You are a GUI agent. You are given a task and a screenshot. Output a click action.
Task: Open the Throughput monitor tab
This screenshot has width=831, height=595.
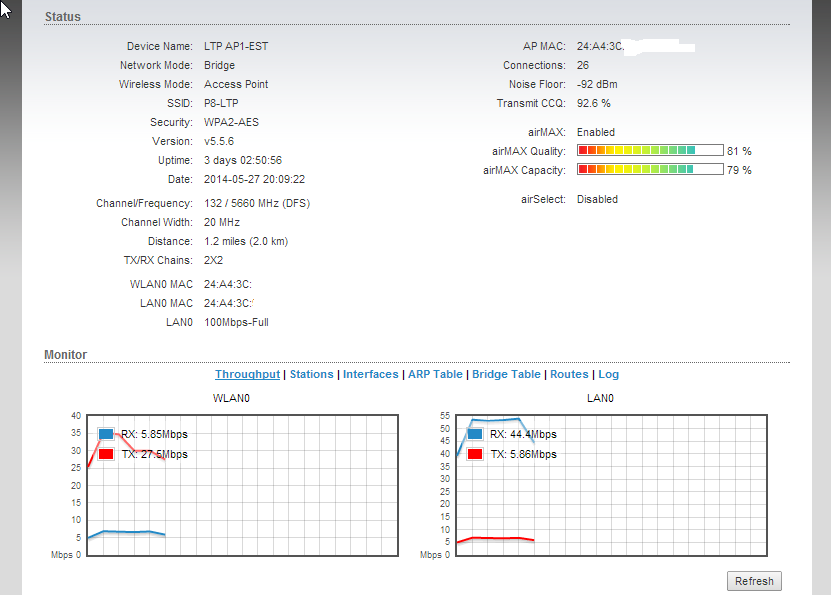coord(247,374)
